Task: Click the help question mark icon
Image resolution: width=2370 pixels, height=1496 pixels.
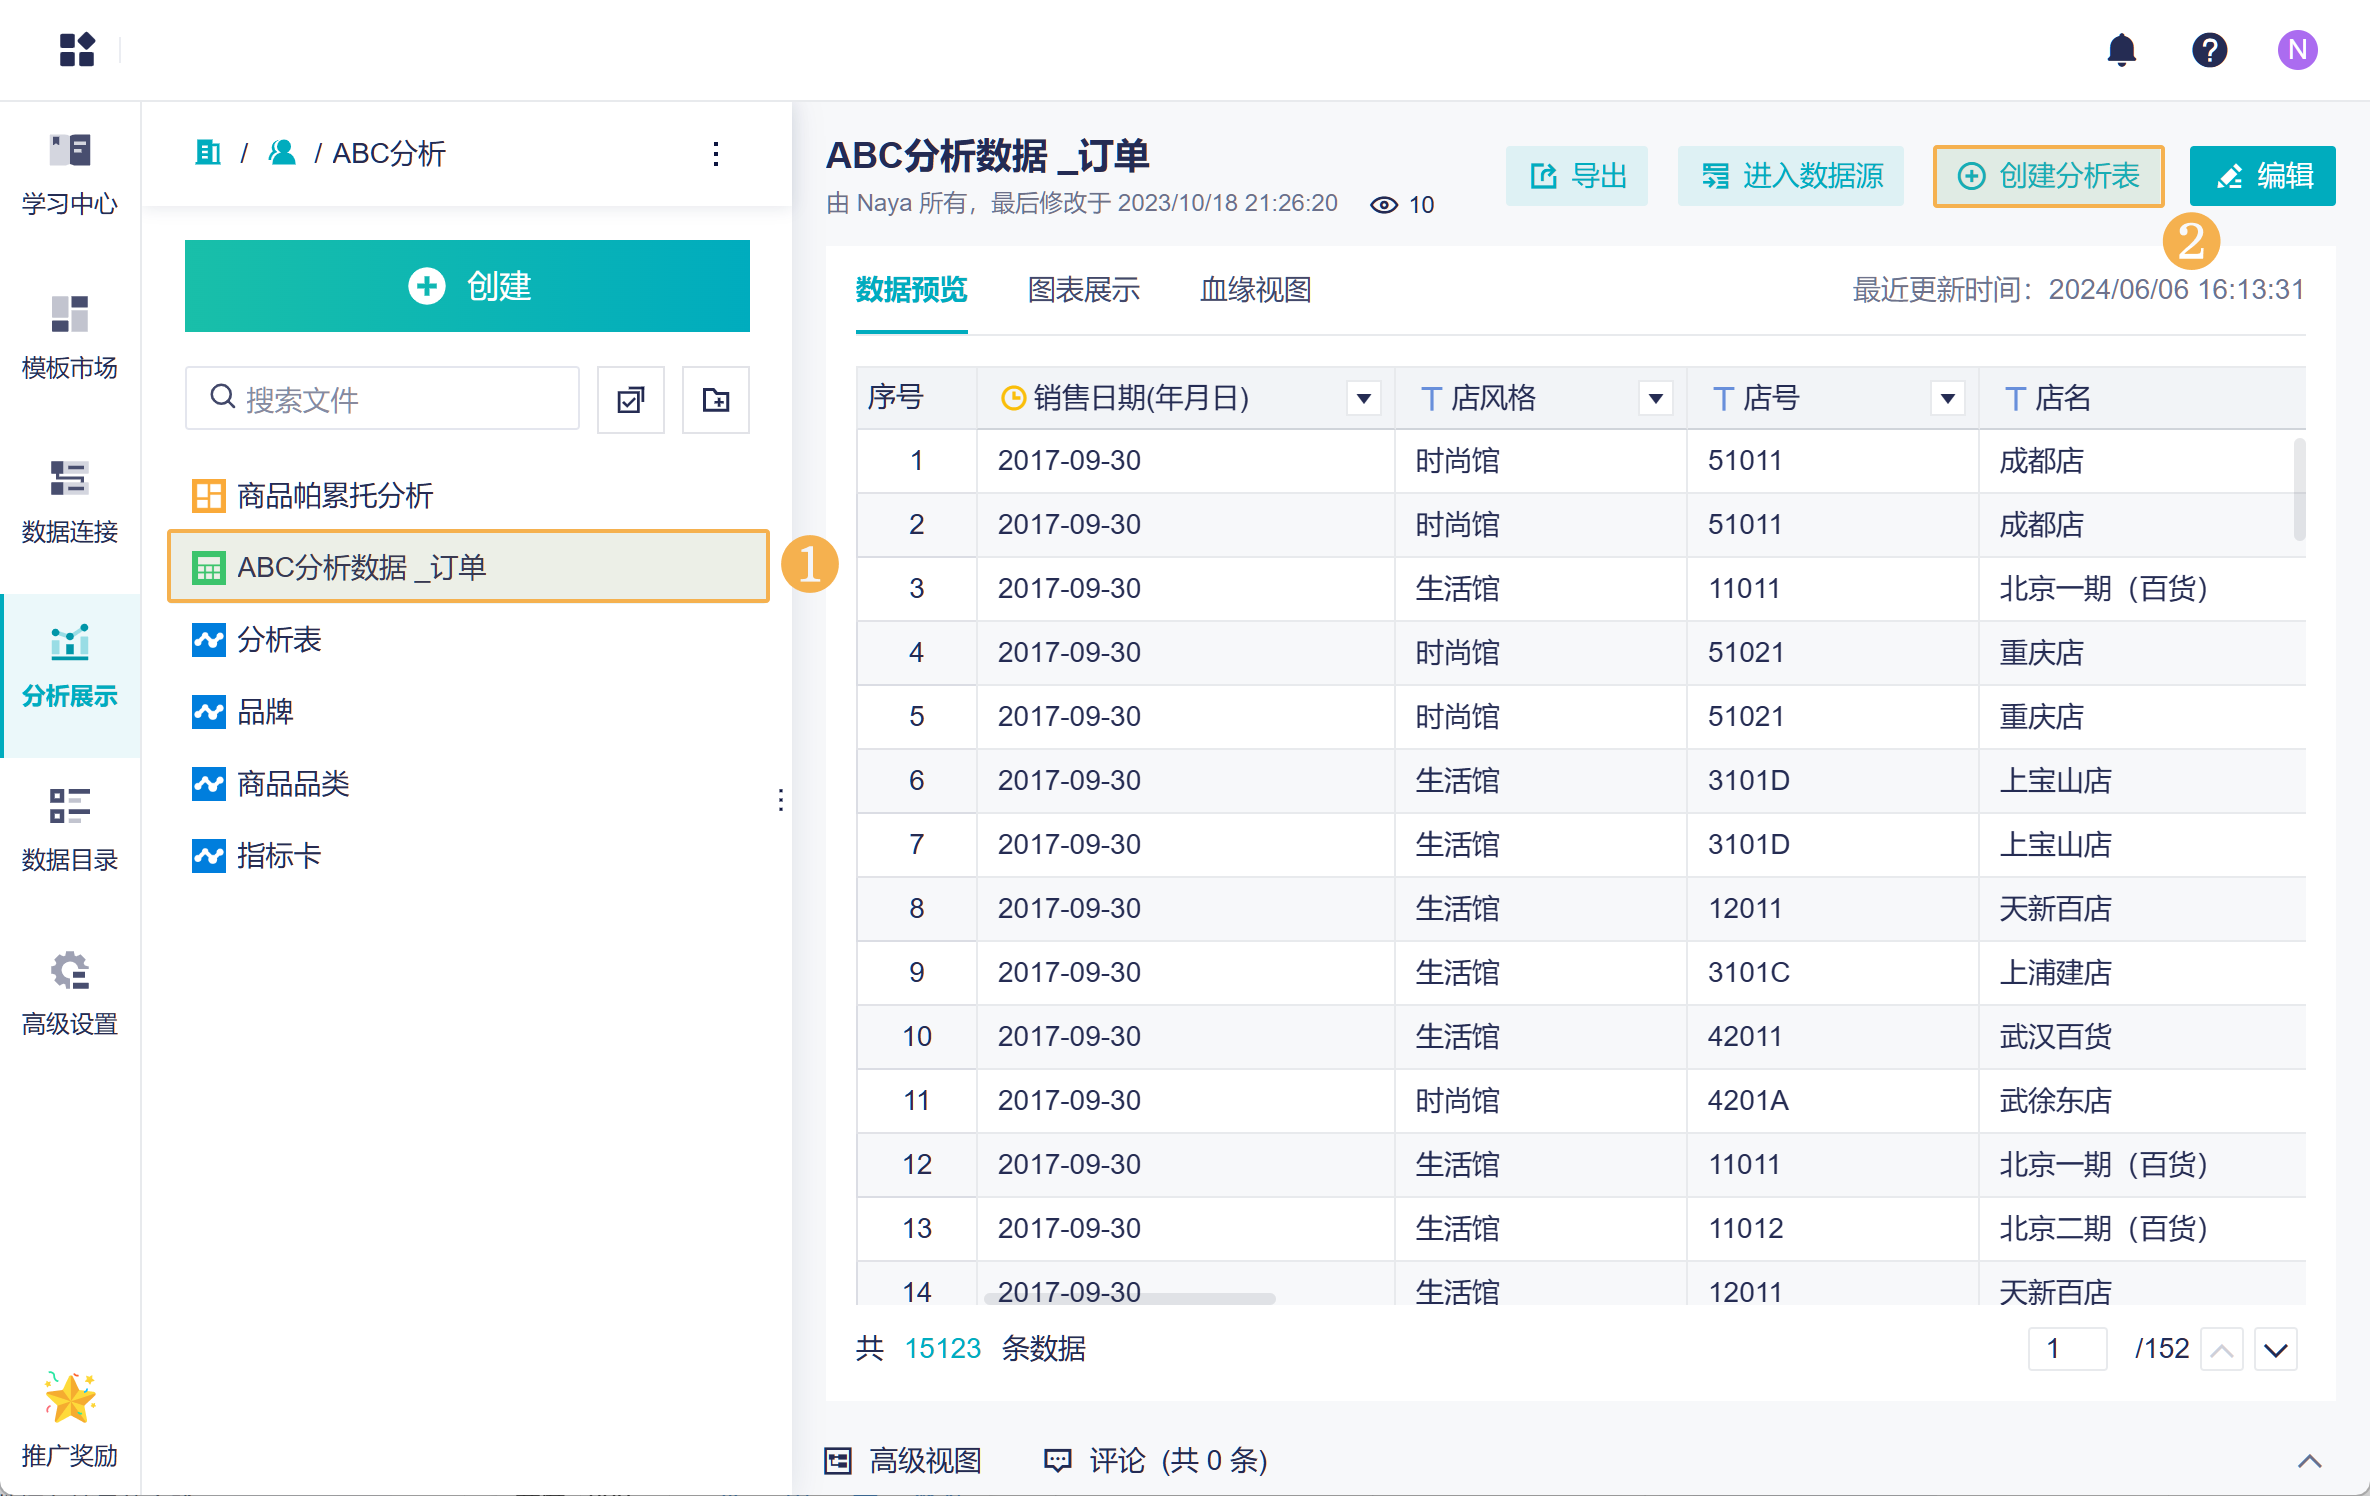Action: pyautogui.click(x=2209, y=50)
